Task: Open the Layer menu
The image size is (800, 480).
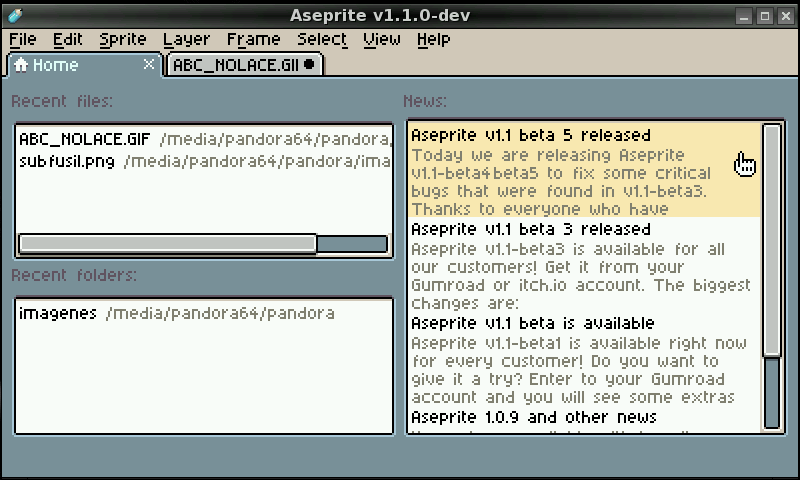Action: tap(186, 39)
